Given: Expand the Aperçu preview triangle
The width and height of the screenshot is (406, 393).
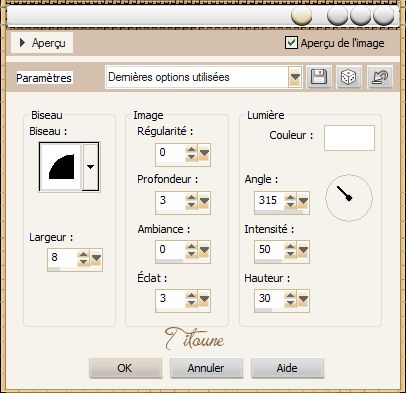Looking at the screenshot, I should pos(22,43).
